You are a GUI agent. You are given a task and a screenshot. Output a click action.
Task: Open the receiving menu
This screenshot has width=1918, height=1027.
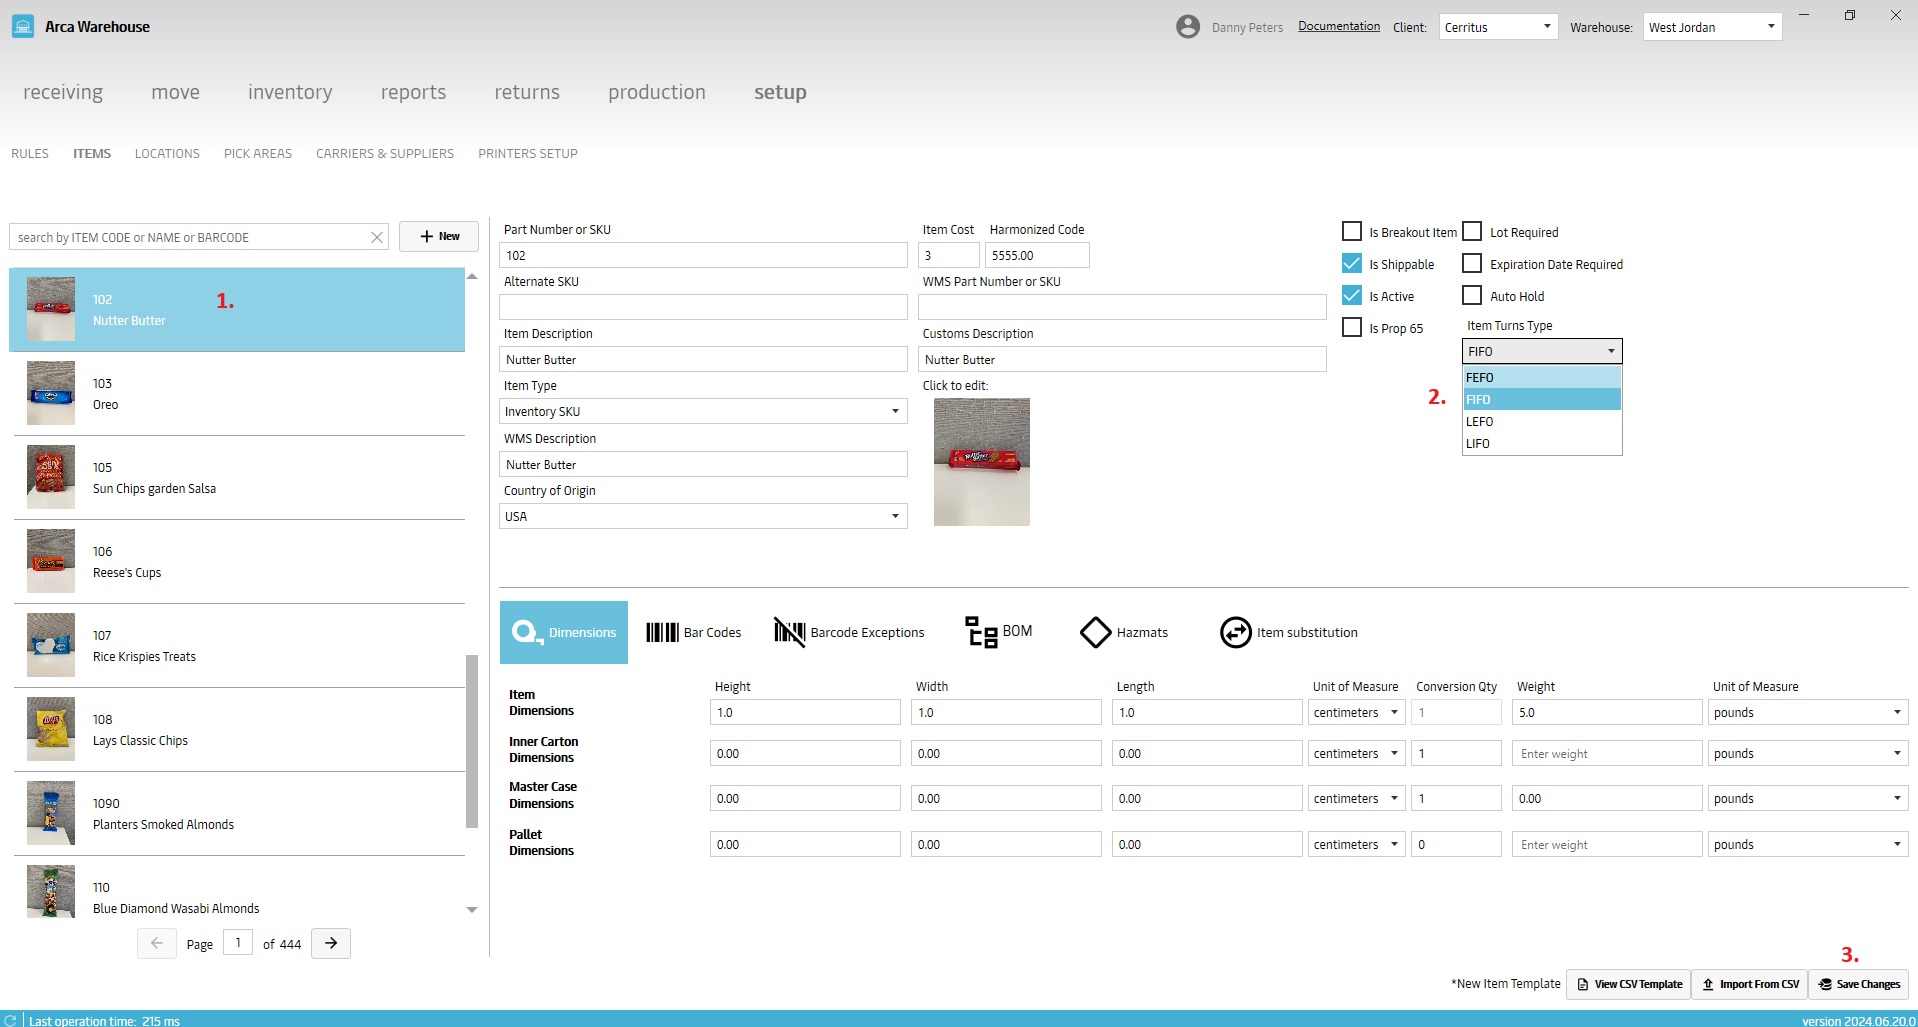coord(63,92)
